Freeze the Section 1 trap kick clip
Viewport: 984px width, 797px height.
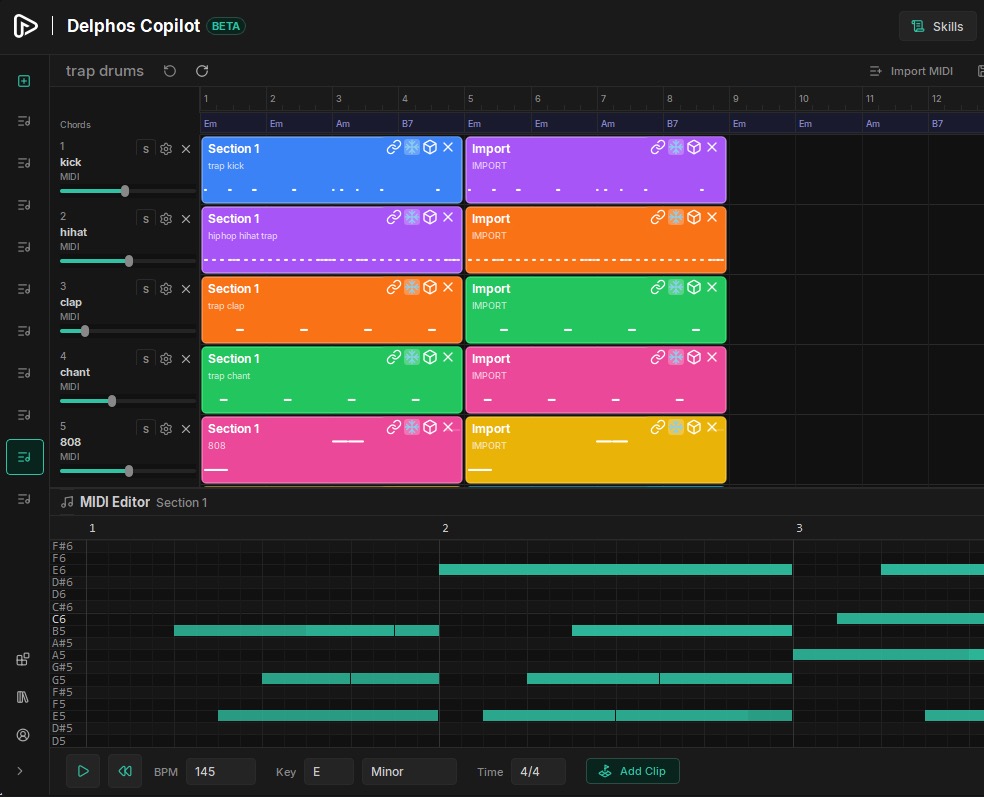tap(412, 147)
